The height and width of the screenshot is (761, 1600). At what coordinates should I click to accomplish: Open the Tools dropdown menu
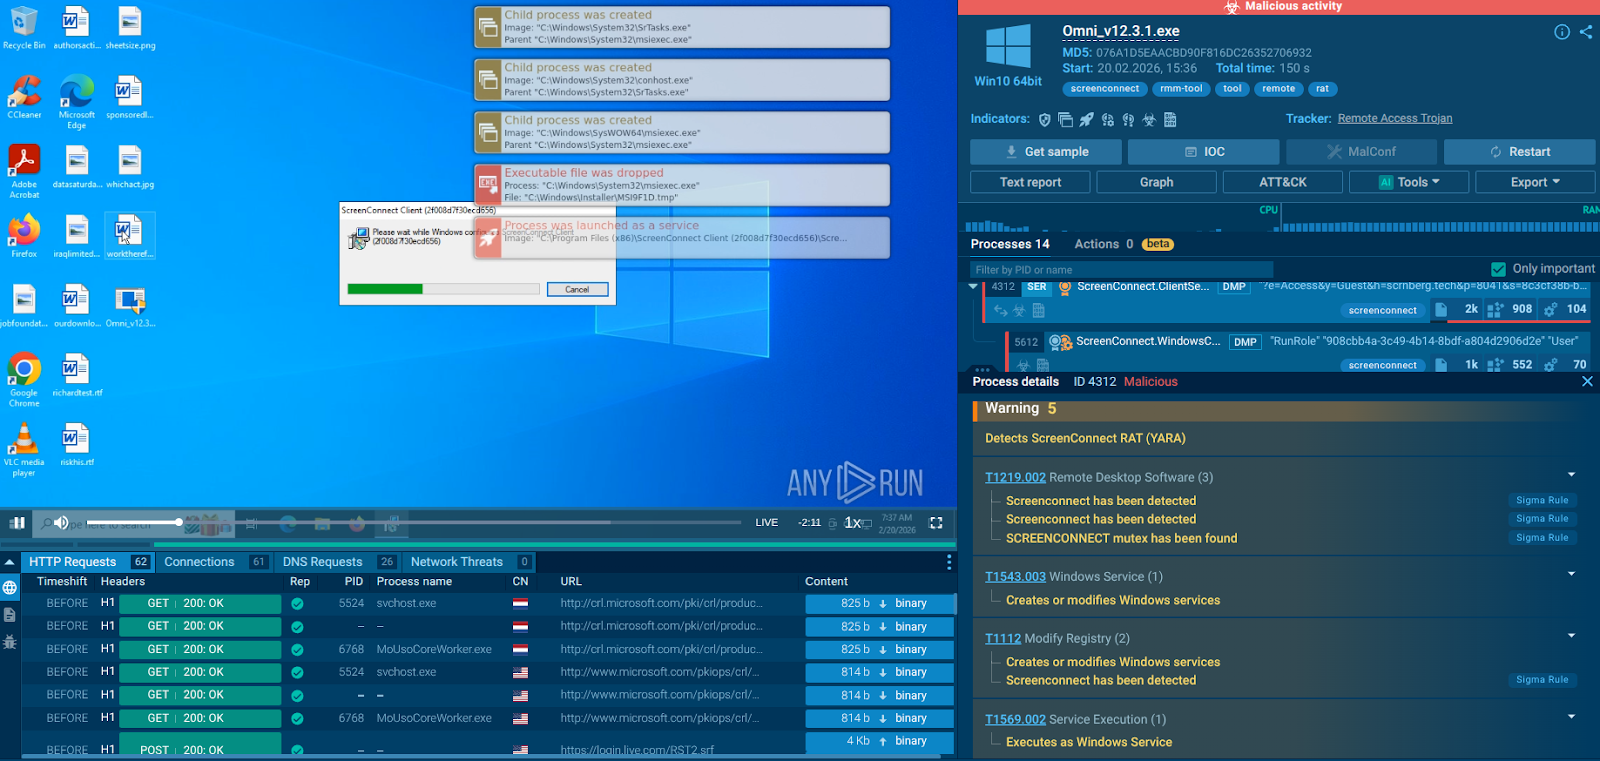point(1409,182)
